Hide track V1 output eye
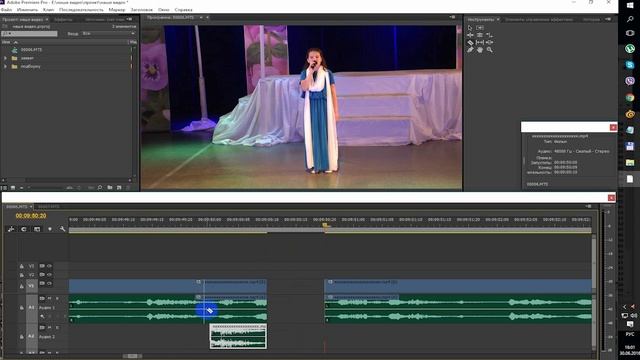This screenshot has width=640, height=360. [49, 283]
